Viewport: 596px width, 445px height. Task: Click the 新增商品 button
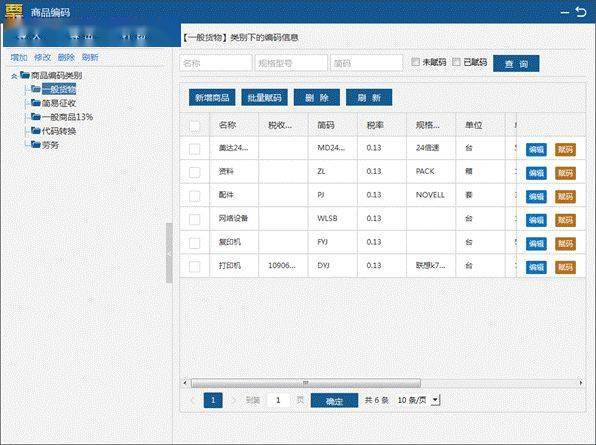click(x=212, y=98)
